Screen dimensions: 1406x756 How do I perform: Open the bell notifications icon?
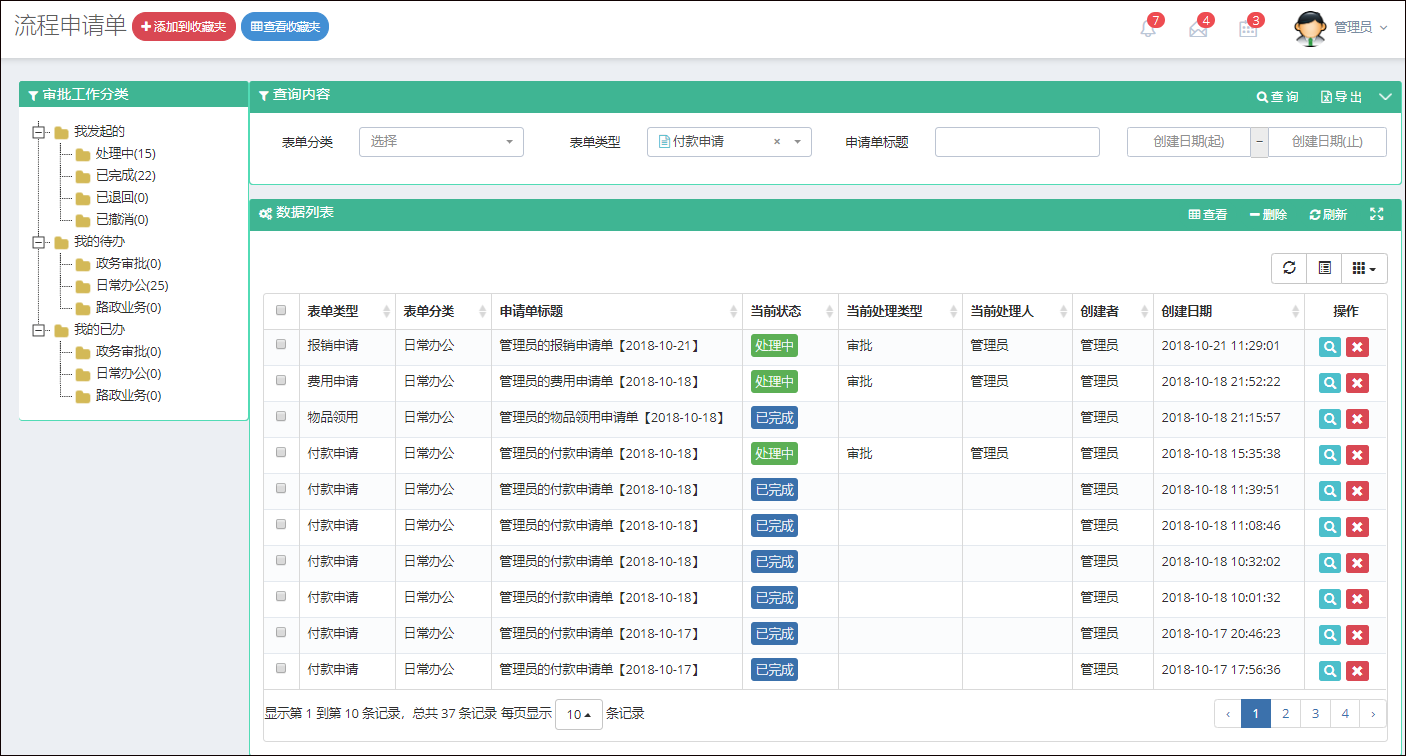(1148, 29)
